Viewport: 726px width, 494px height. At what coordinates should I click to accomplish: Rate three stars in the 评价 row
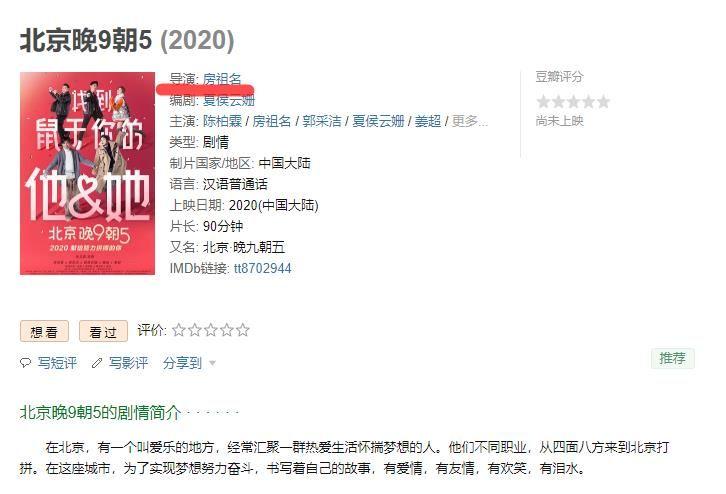click(211, 330)
